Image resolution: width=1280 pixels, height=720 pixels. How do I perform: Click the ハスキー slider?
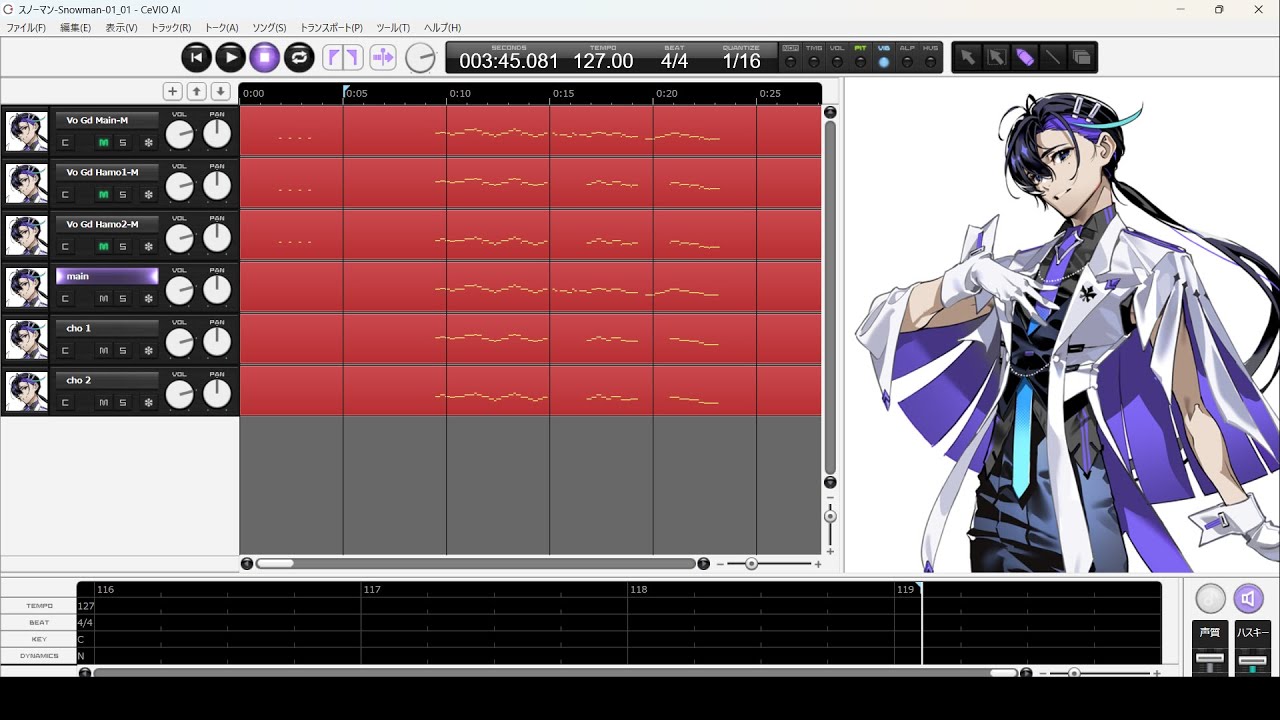coord(1252,660)
